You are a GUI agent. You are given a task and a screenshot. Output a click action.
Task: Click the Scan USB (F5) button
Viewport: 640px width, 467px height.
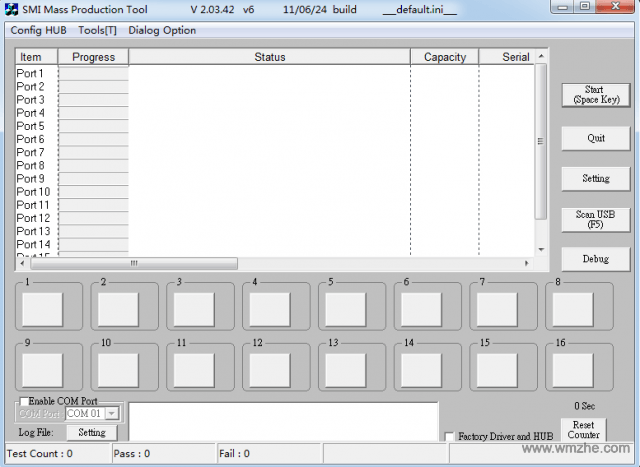(x=595, y=219)
